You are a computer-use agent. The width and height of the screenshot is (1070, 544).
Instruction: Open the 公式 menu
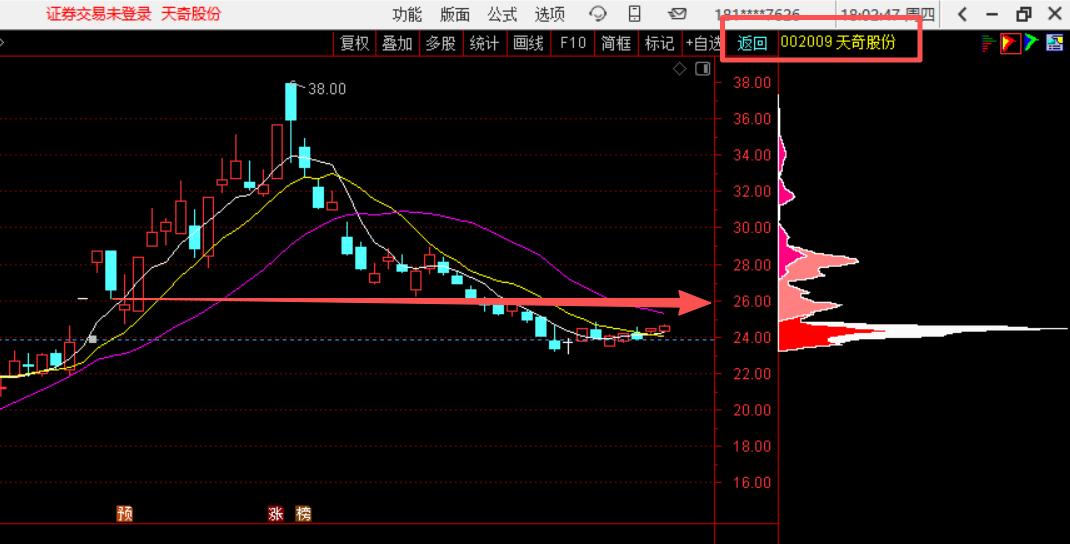tap(502, 14)
